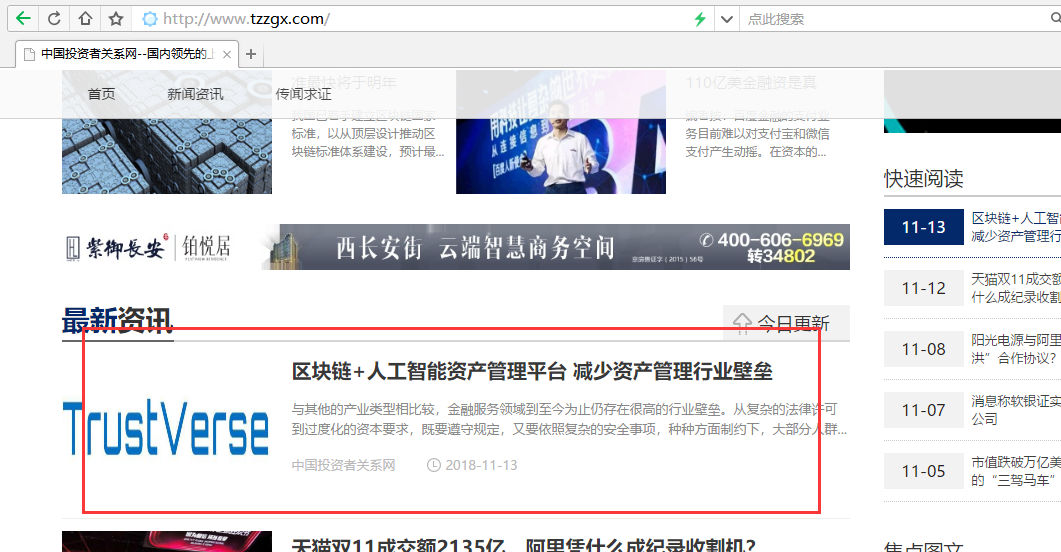1061x552 pixels.
Task: Open quick-read item 市值跌破万亿美
Action: click(1016, 471)
